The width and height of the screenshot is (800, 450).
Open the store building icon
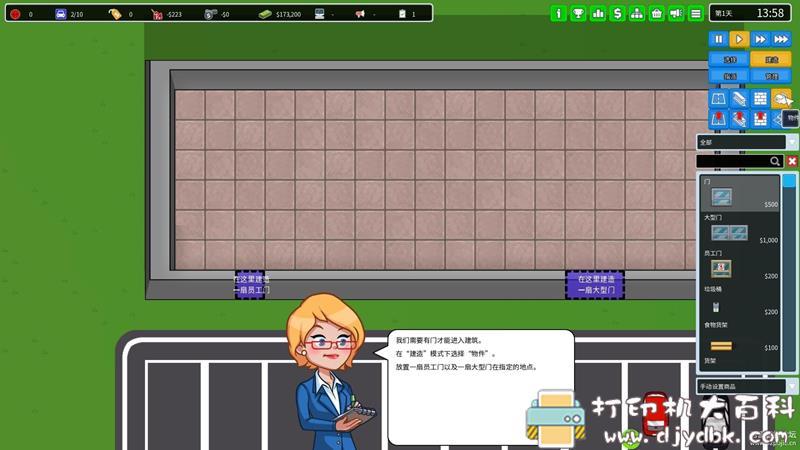(657, 14)
